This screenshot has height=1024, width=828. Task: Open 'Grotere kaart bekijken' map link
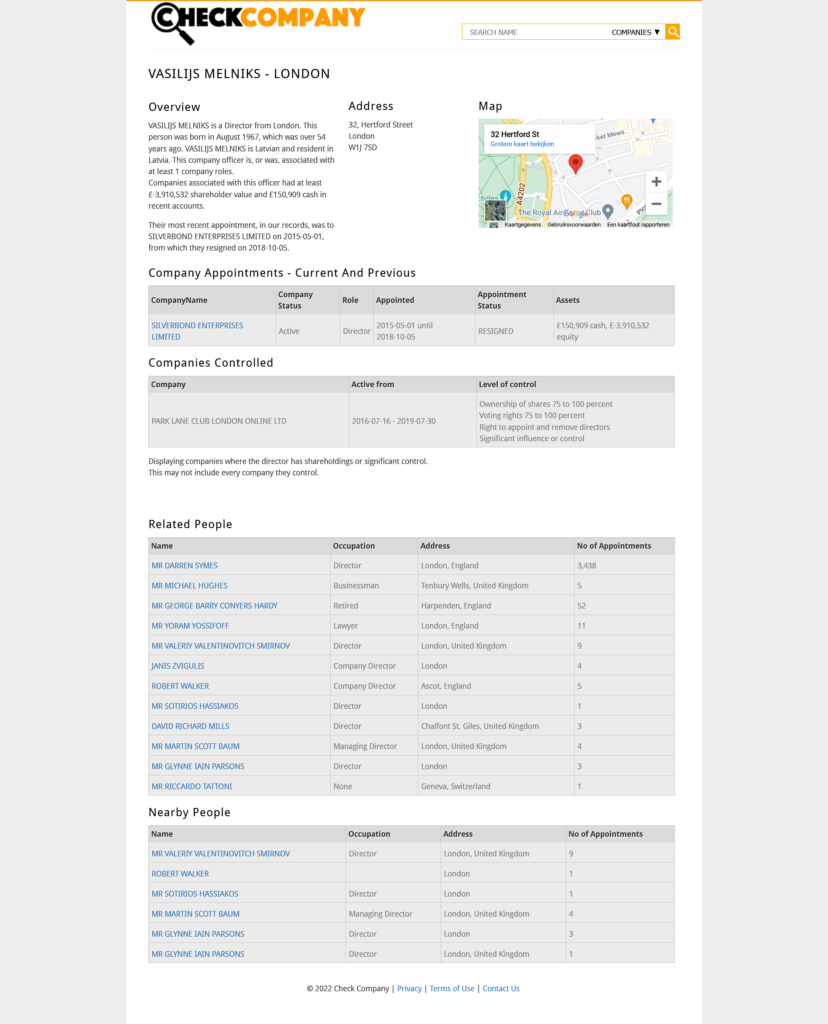522,144
